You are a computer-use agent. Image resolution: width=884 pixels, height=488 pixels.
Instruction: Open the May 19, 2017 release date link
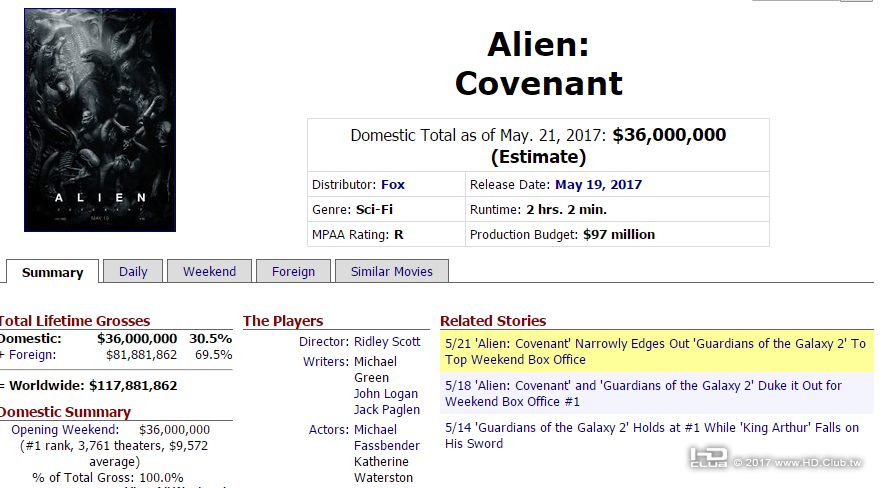coord(598,185)
